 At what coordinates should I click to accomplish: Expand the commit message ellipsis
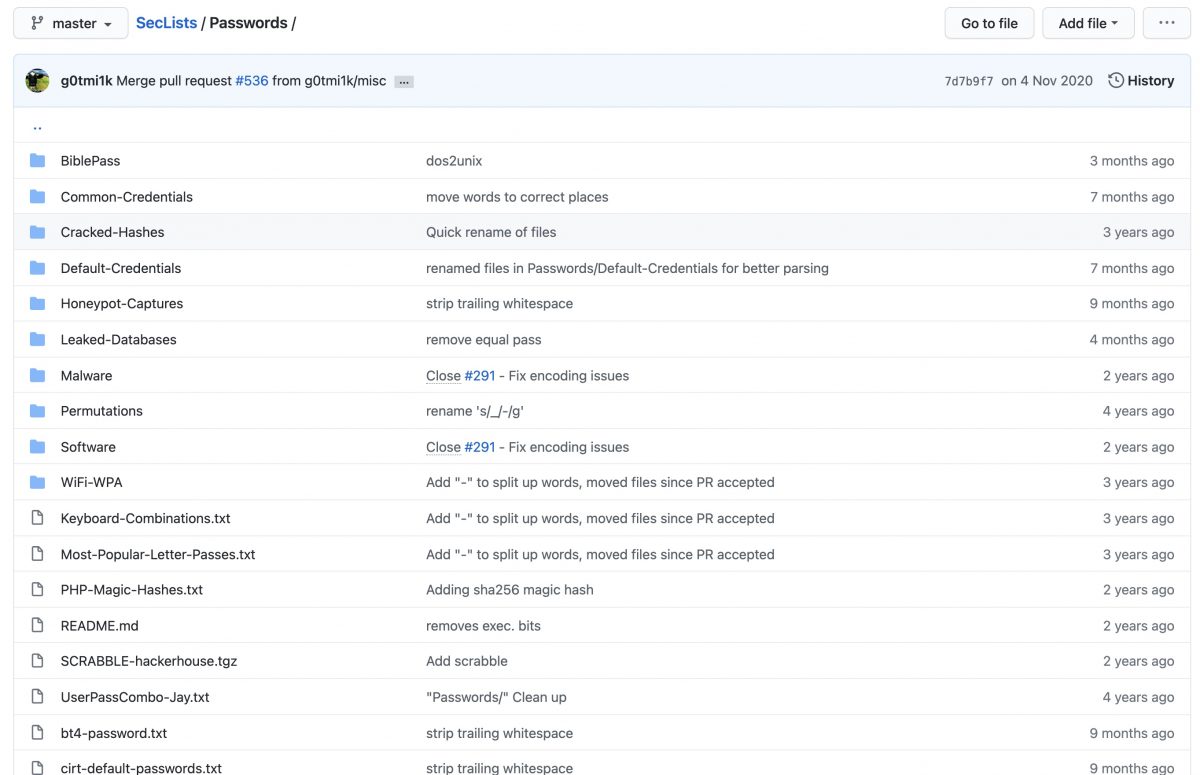tap(404, 82)
